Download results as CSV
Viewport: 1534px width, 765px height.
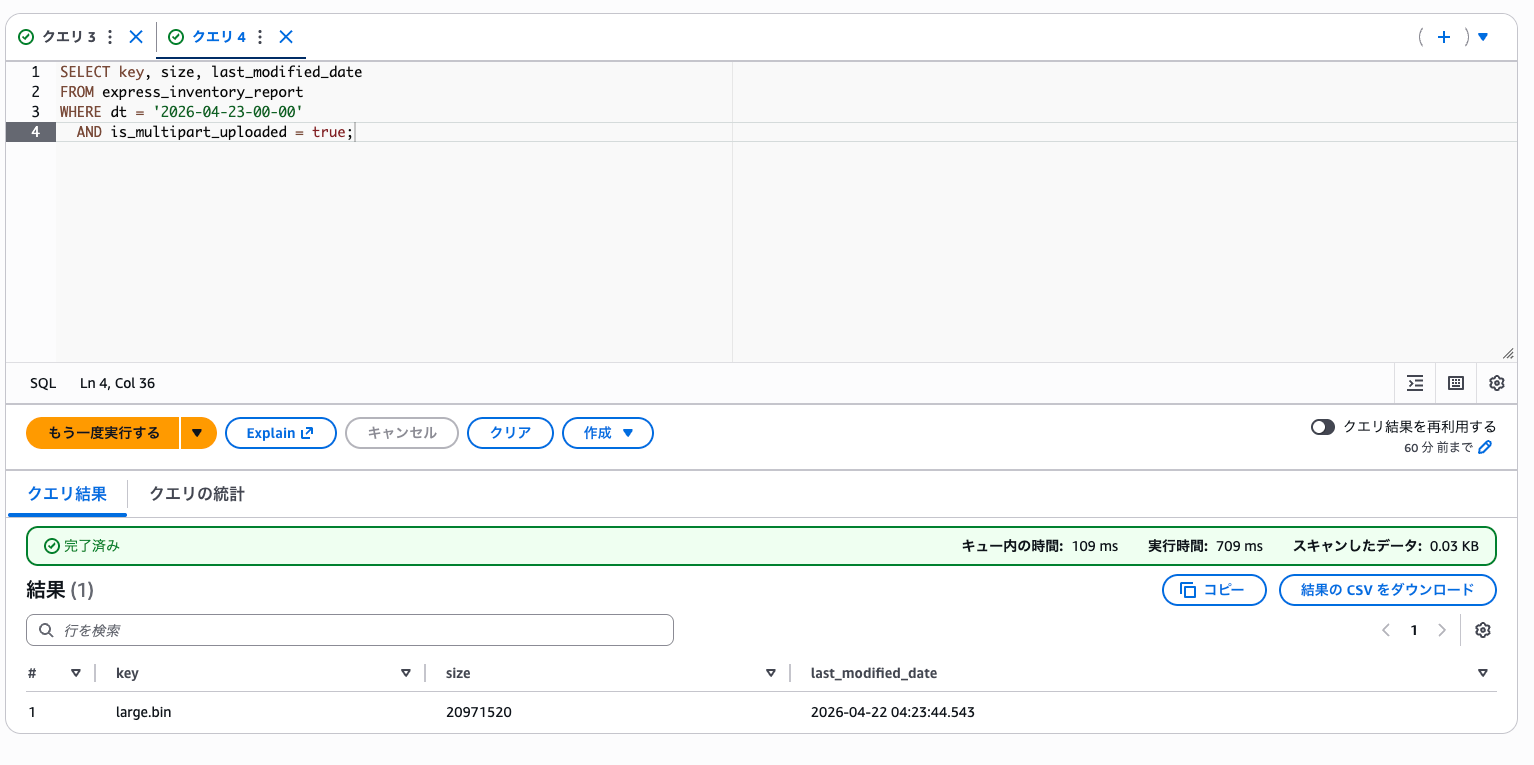(1387, 590)
